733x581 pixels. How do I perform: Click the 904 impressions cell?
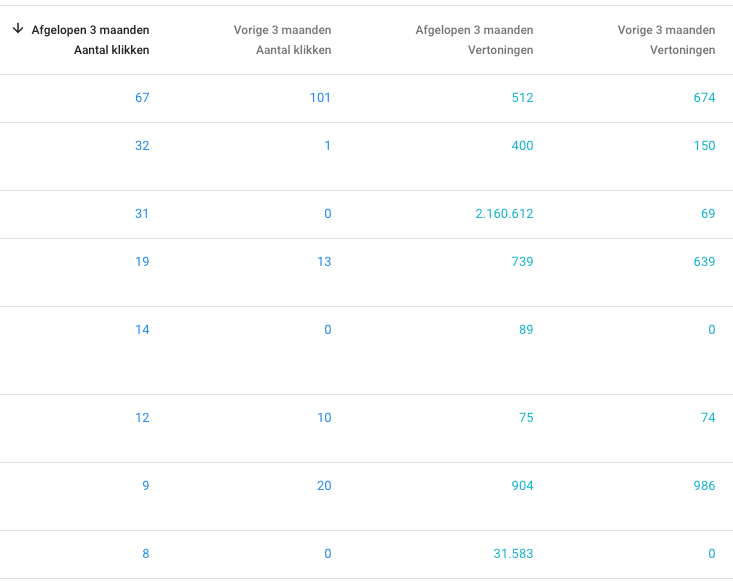point(522,486)
